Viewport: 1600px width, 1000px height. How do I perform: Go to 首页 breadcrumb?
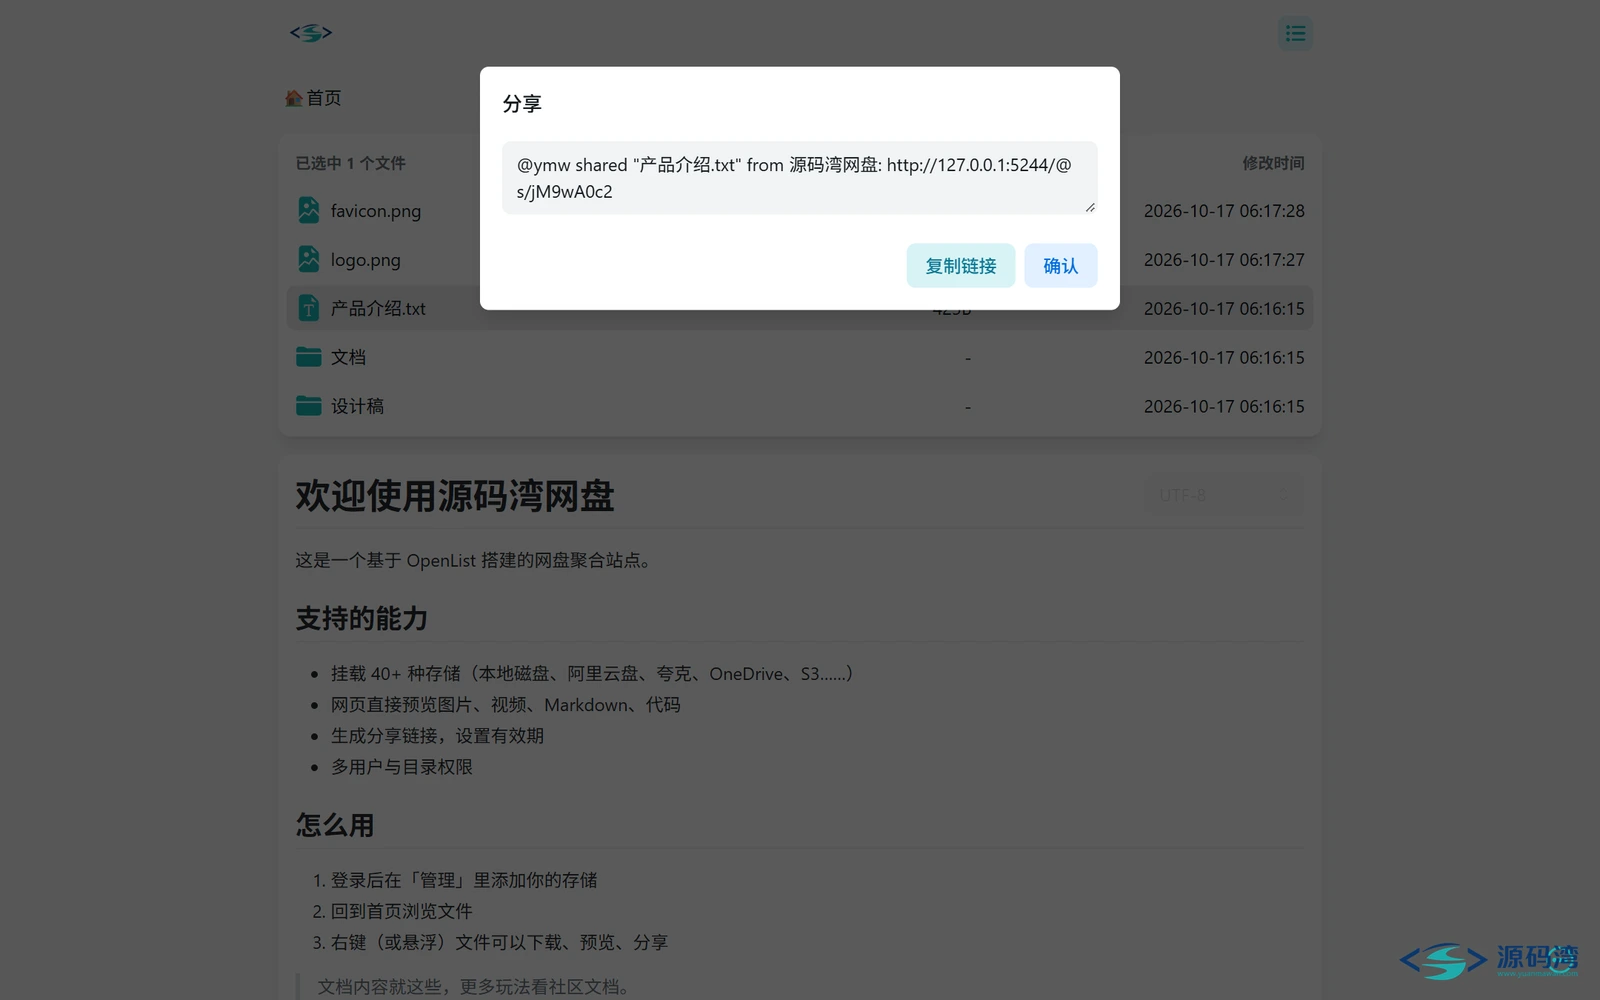tap(323, 98)
